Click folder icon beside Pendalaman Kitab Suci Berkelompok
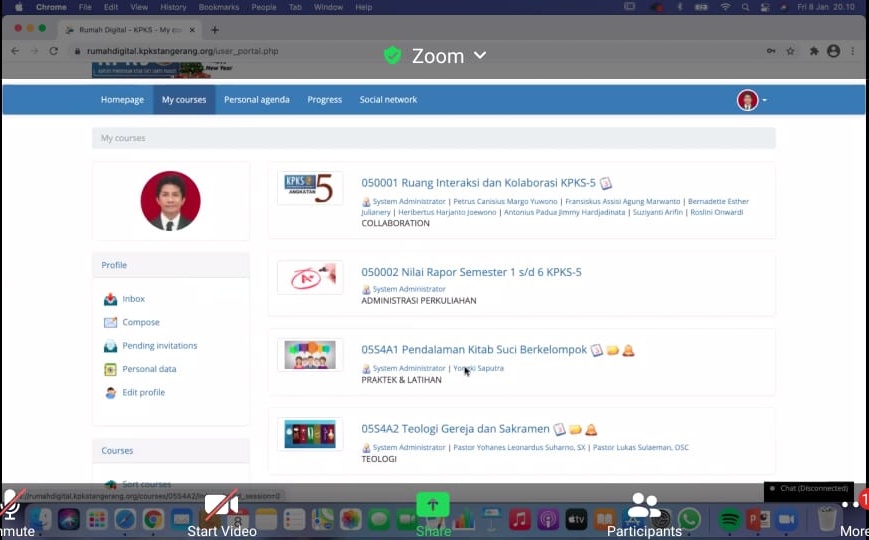The image size is (869, 540). (612, 350)
